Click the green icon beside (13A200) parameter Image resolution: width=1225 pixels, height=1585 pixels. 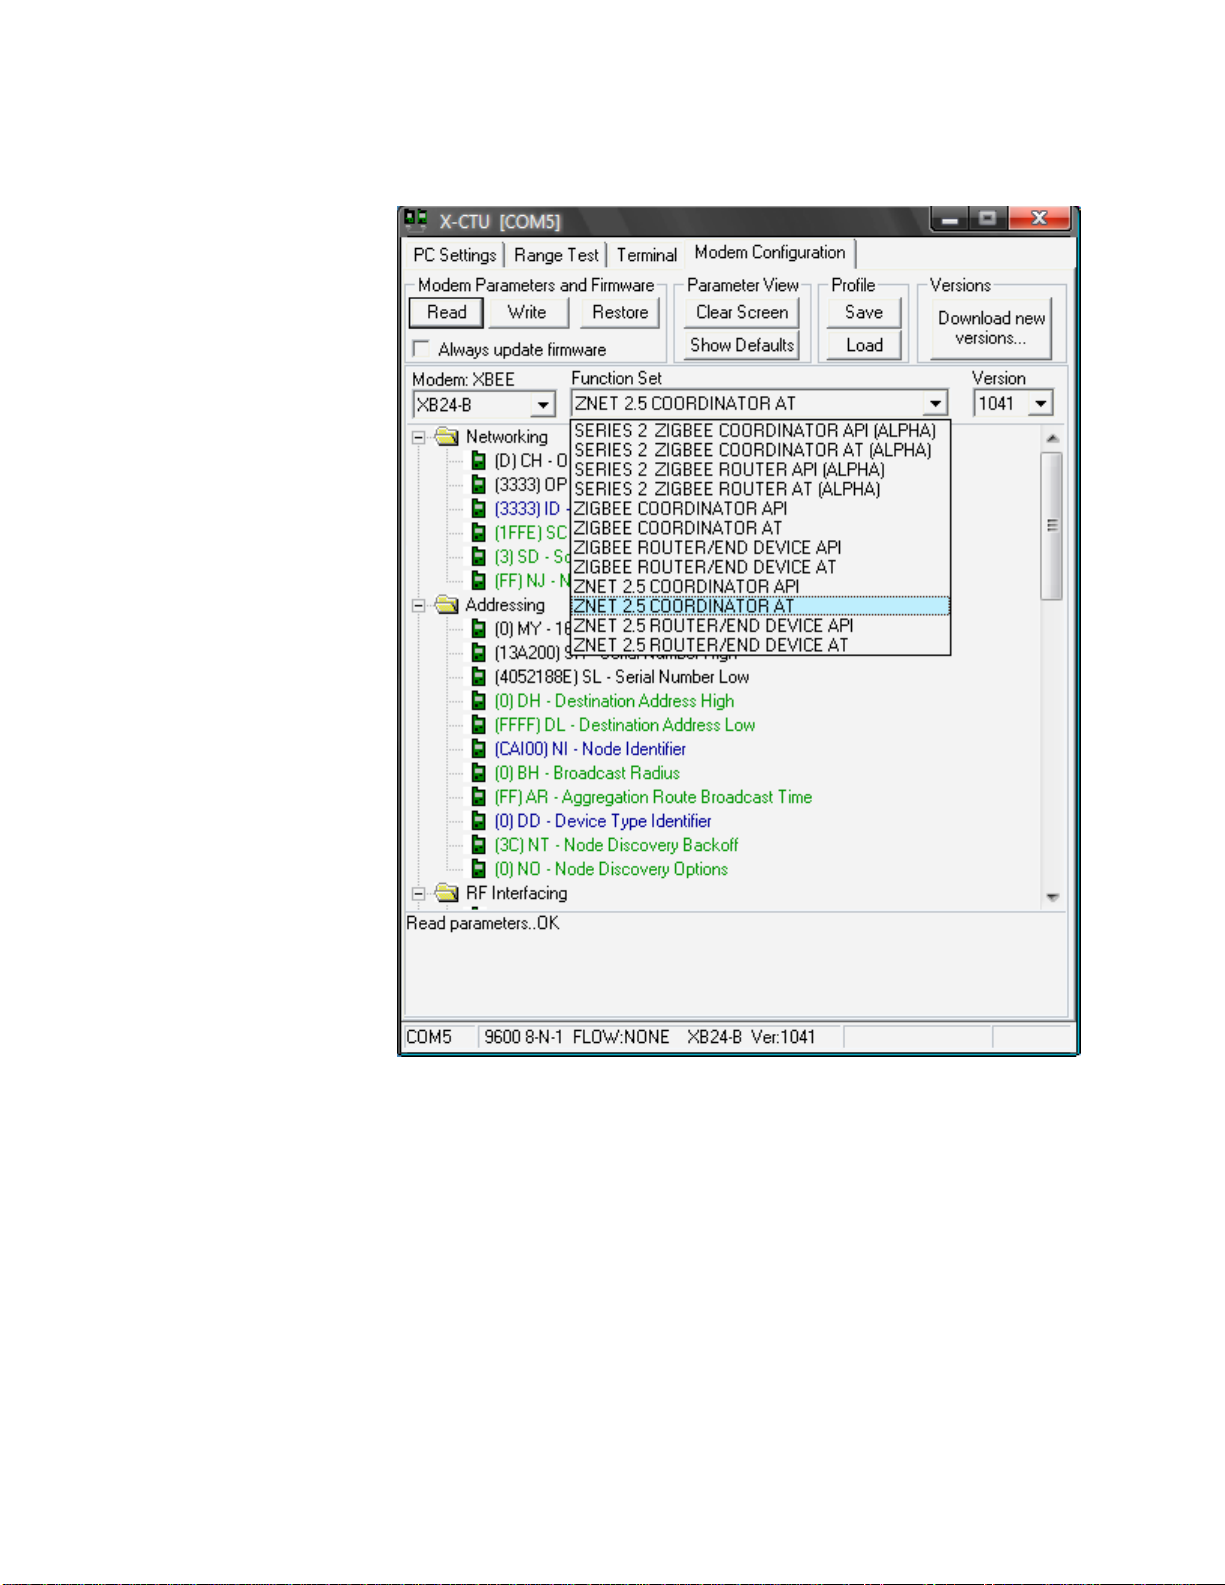[479, 653]
